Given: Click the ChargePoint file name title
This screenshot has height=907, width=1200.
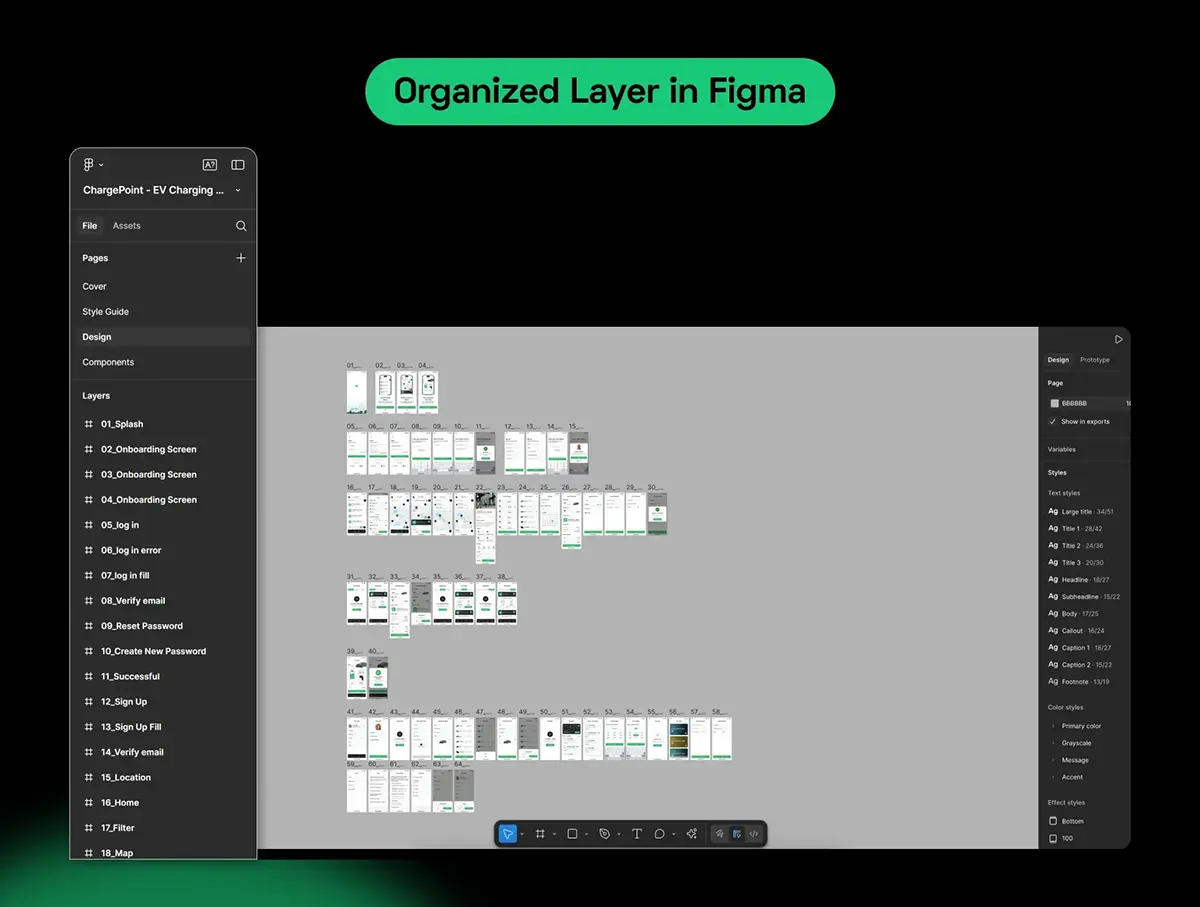Looking at the screenshot, I should point(154,190).
